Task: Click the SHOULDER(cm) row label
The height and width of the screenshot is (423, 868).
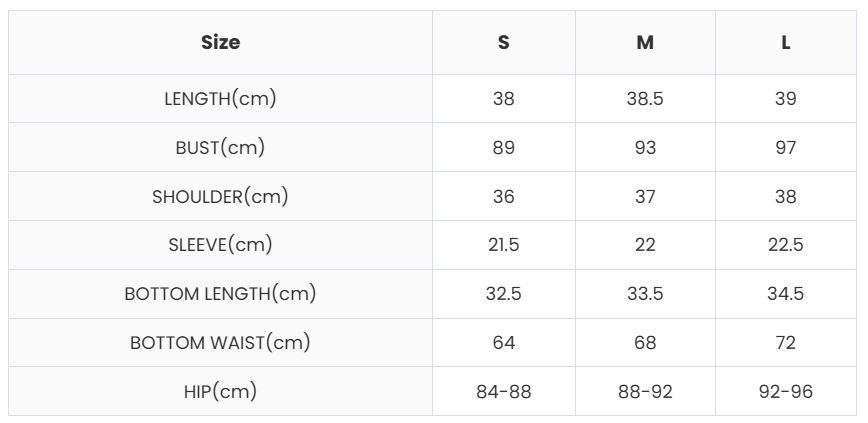Action: point(220,197)
